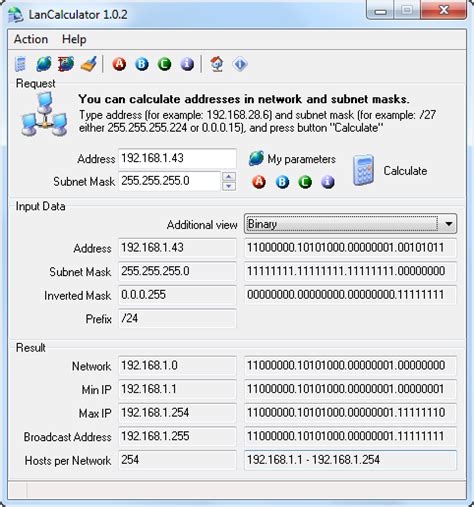This screenshot has height=507, width=474.
Task: Click the Network value 192.168.1.0
Action: (177, 366)
